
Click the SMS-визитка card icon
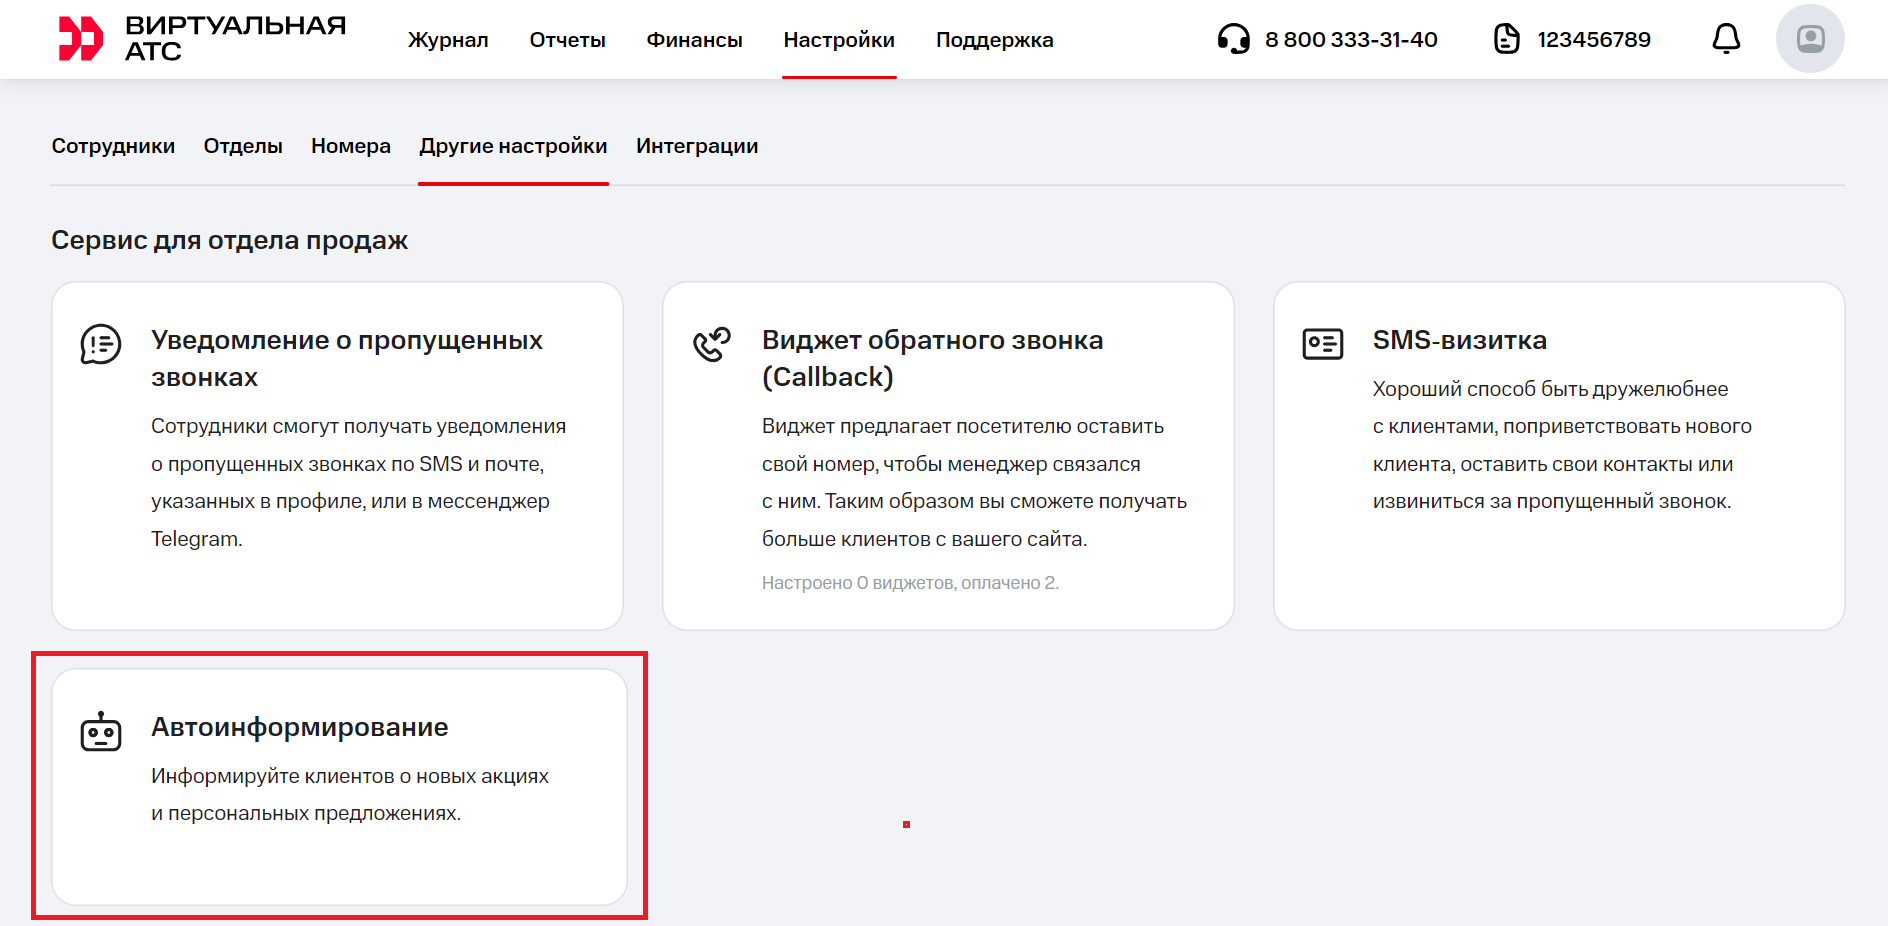(1322, 344)
